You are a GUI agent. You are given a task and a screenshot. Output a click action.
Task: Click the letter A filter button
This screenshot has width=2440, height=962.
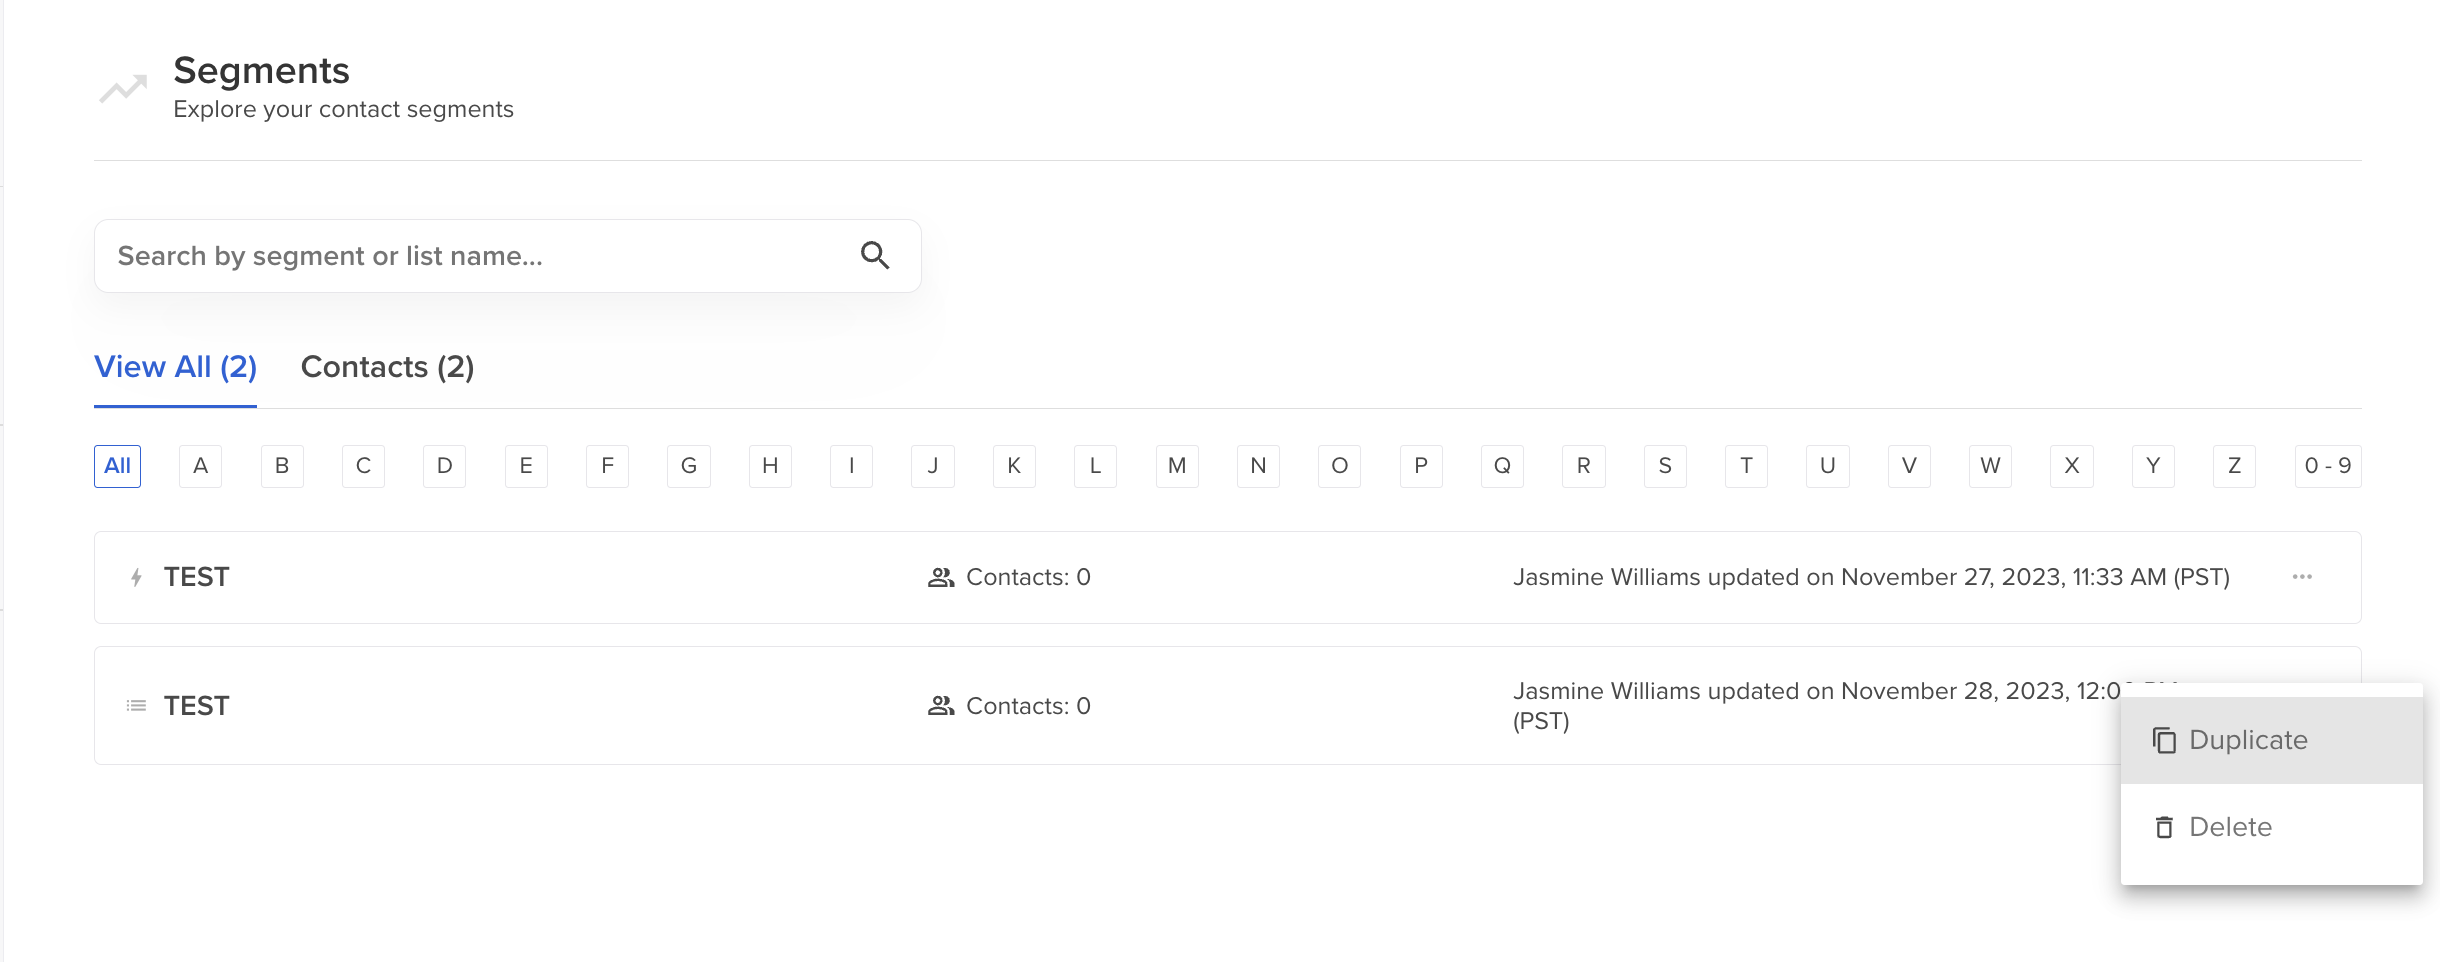tap(200, 466)
